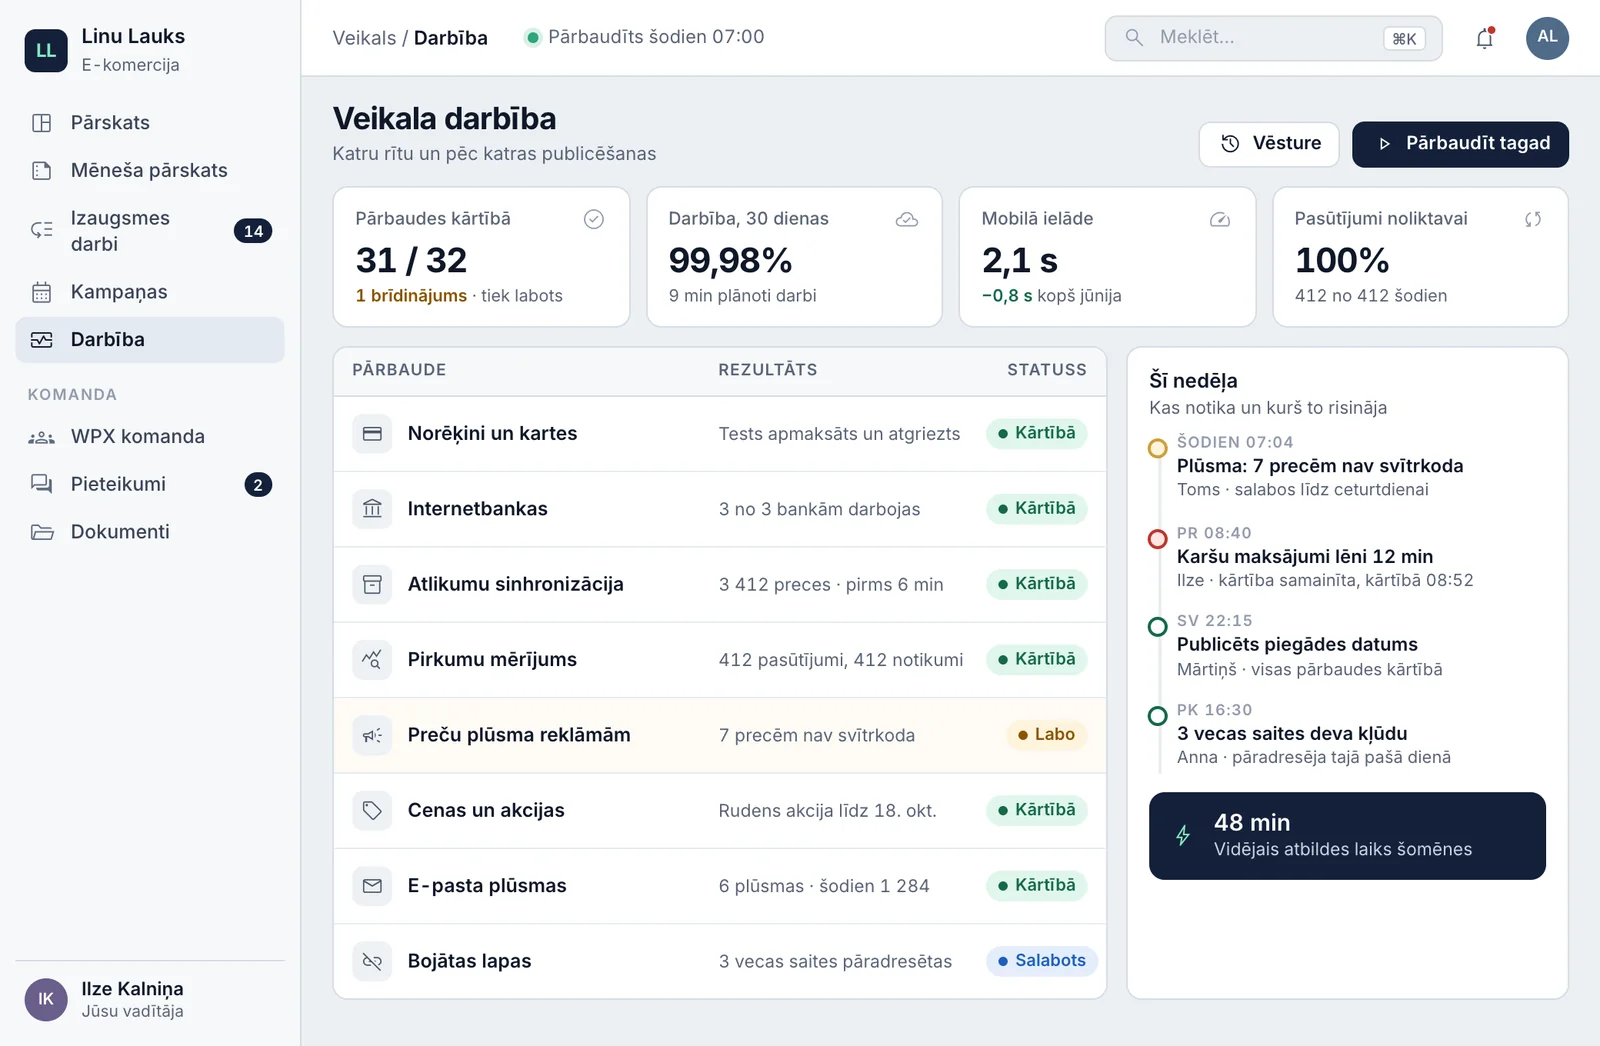1600x1046 pixels.
Task: Click the STATUSS column header
Action: [1046, 370]
